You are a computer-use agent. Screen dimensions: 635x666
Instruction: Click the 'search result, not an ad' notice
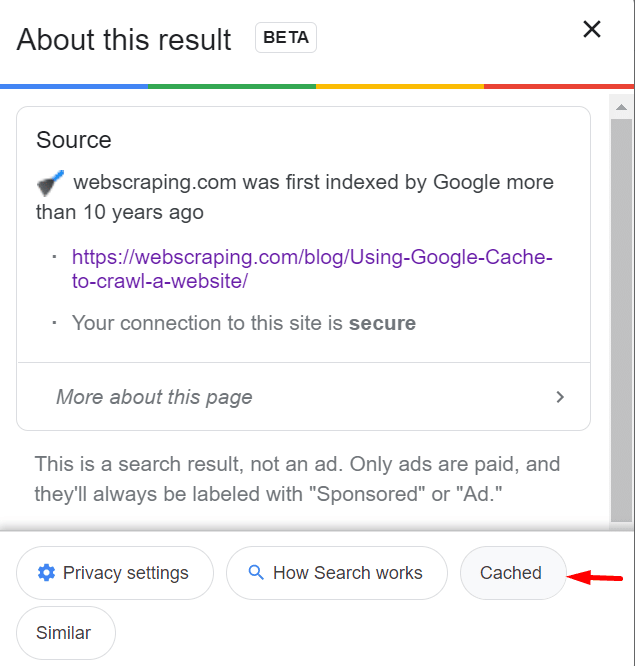[x=297, y=477]
